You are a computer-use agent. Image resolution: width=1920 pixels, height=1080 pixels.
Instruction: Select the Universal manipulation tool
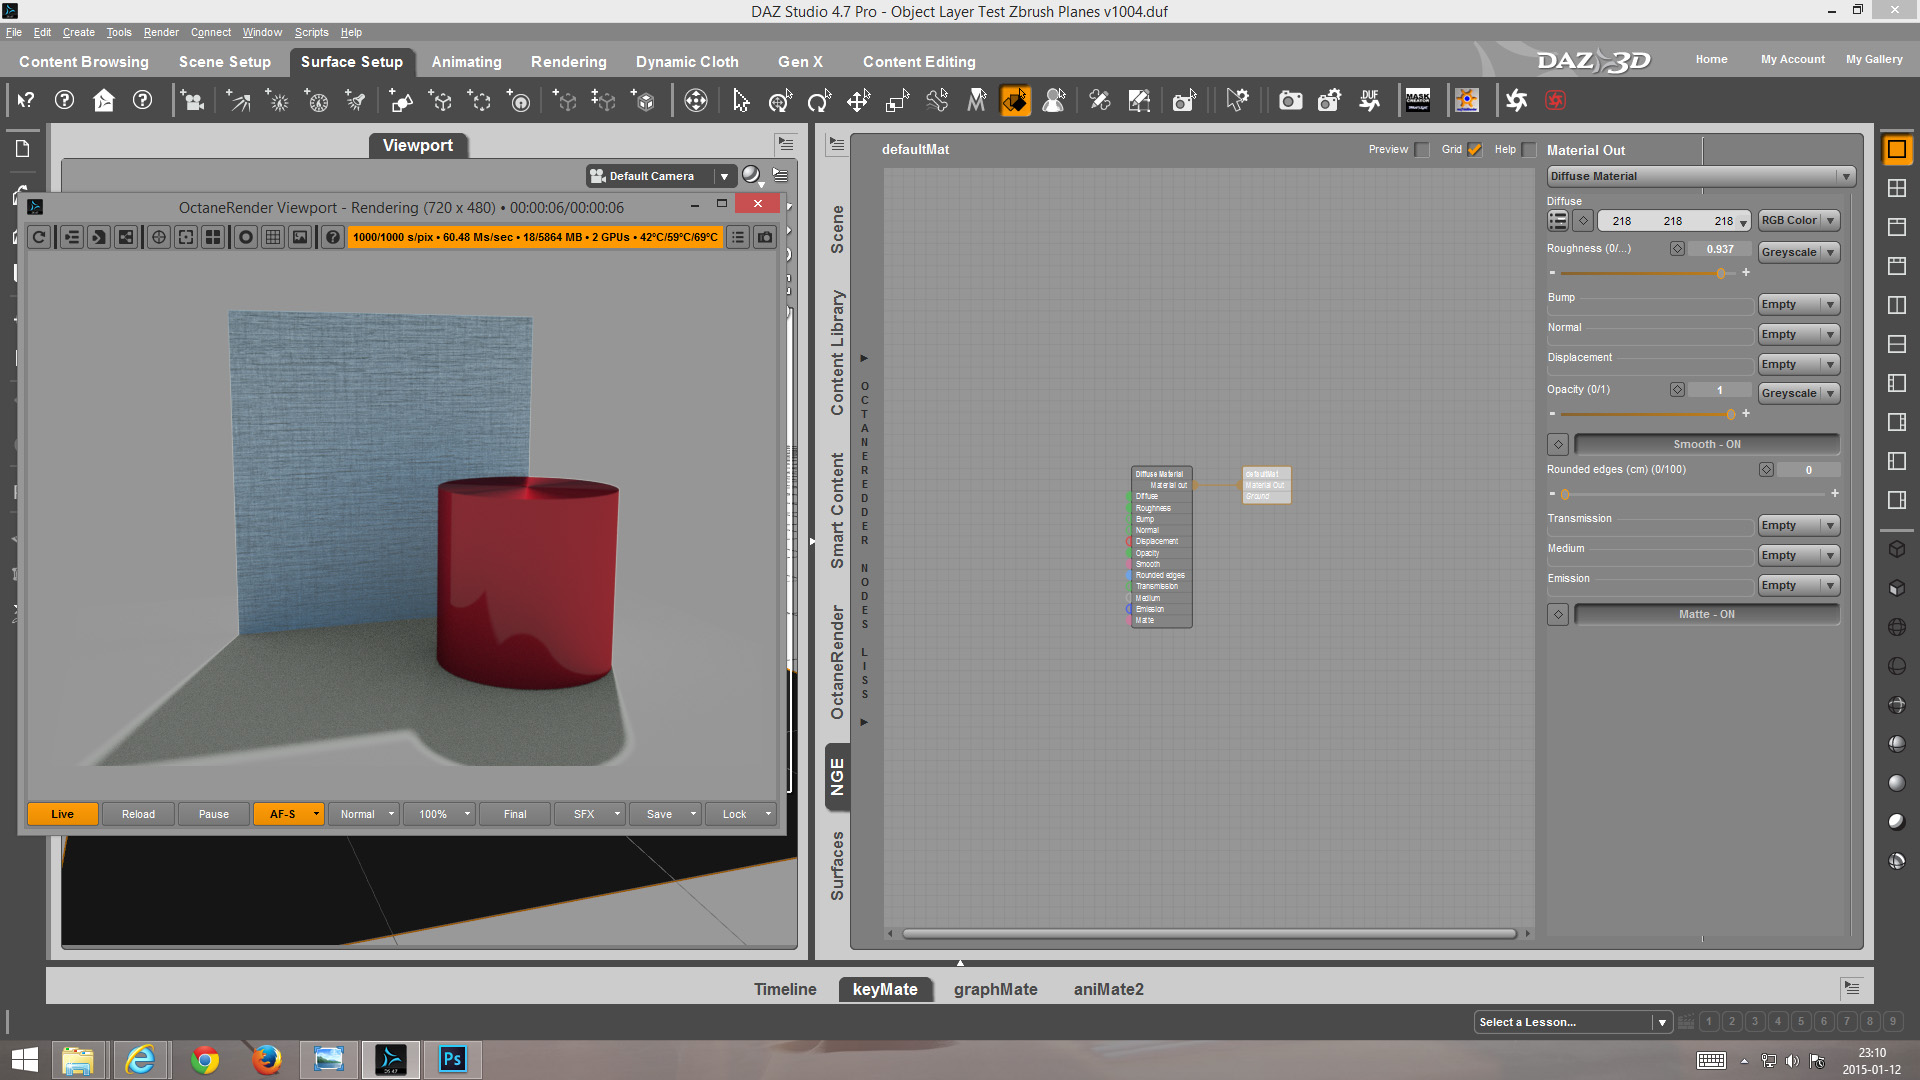780,101
